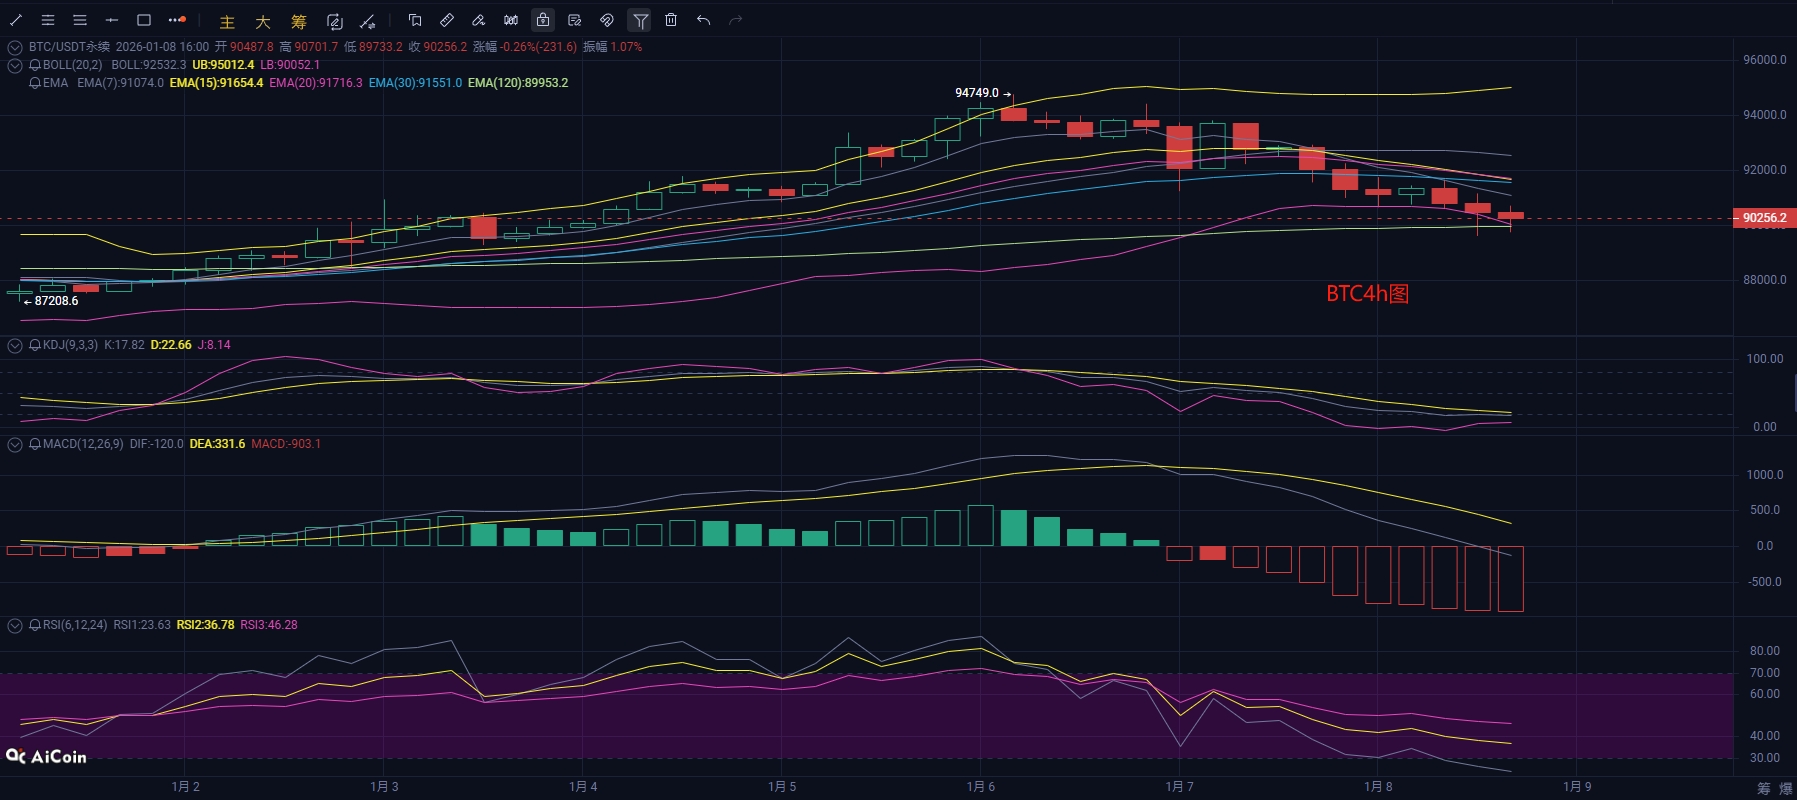Click the 90256.2 current price label

coord(1764,218)
